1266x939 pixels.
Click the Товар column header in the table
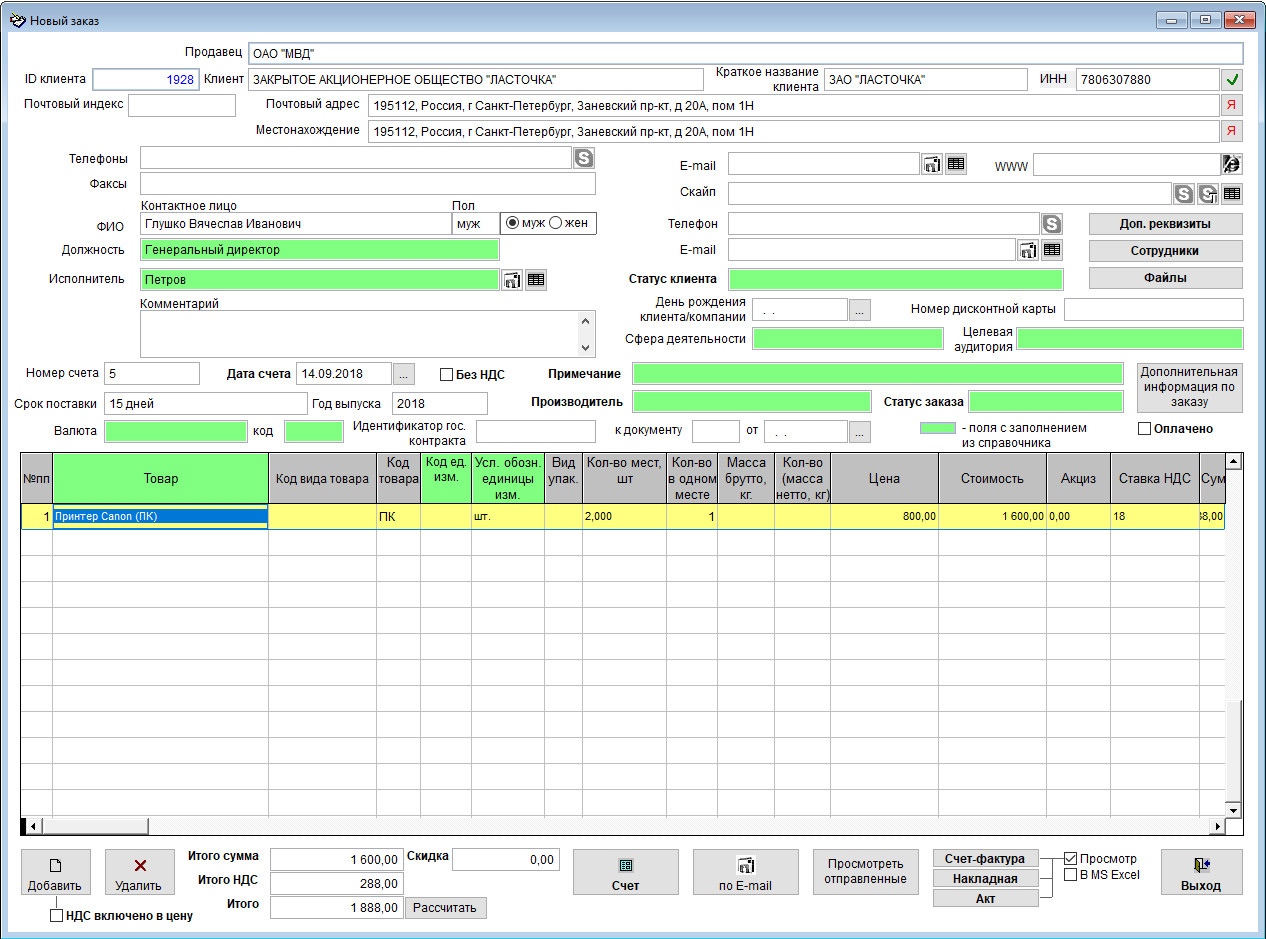tap(160, 478)
